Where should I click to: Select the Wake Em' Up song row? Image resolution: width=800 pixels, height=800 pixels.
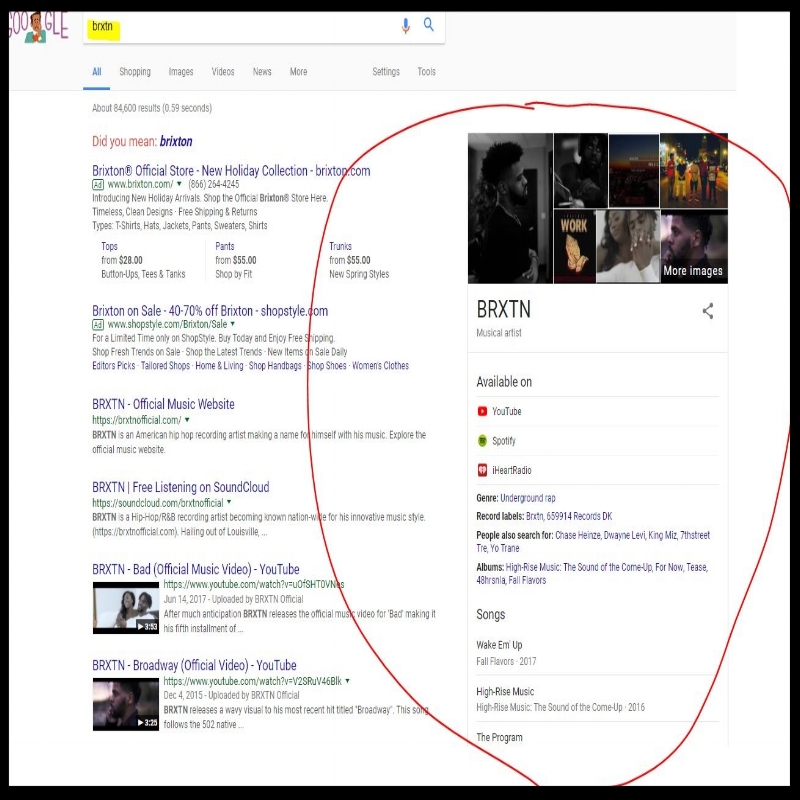coord(597,653)
